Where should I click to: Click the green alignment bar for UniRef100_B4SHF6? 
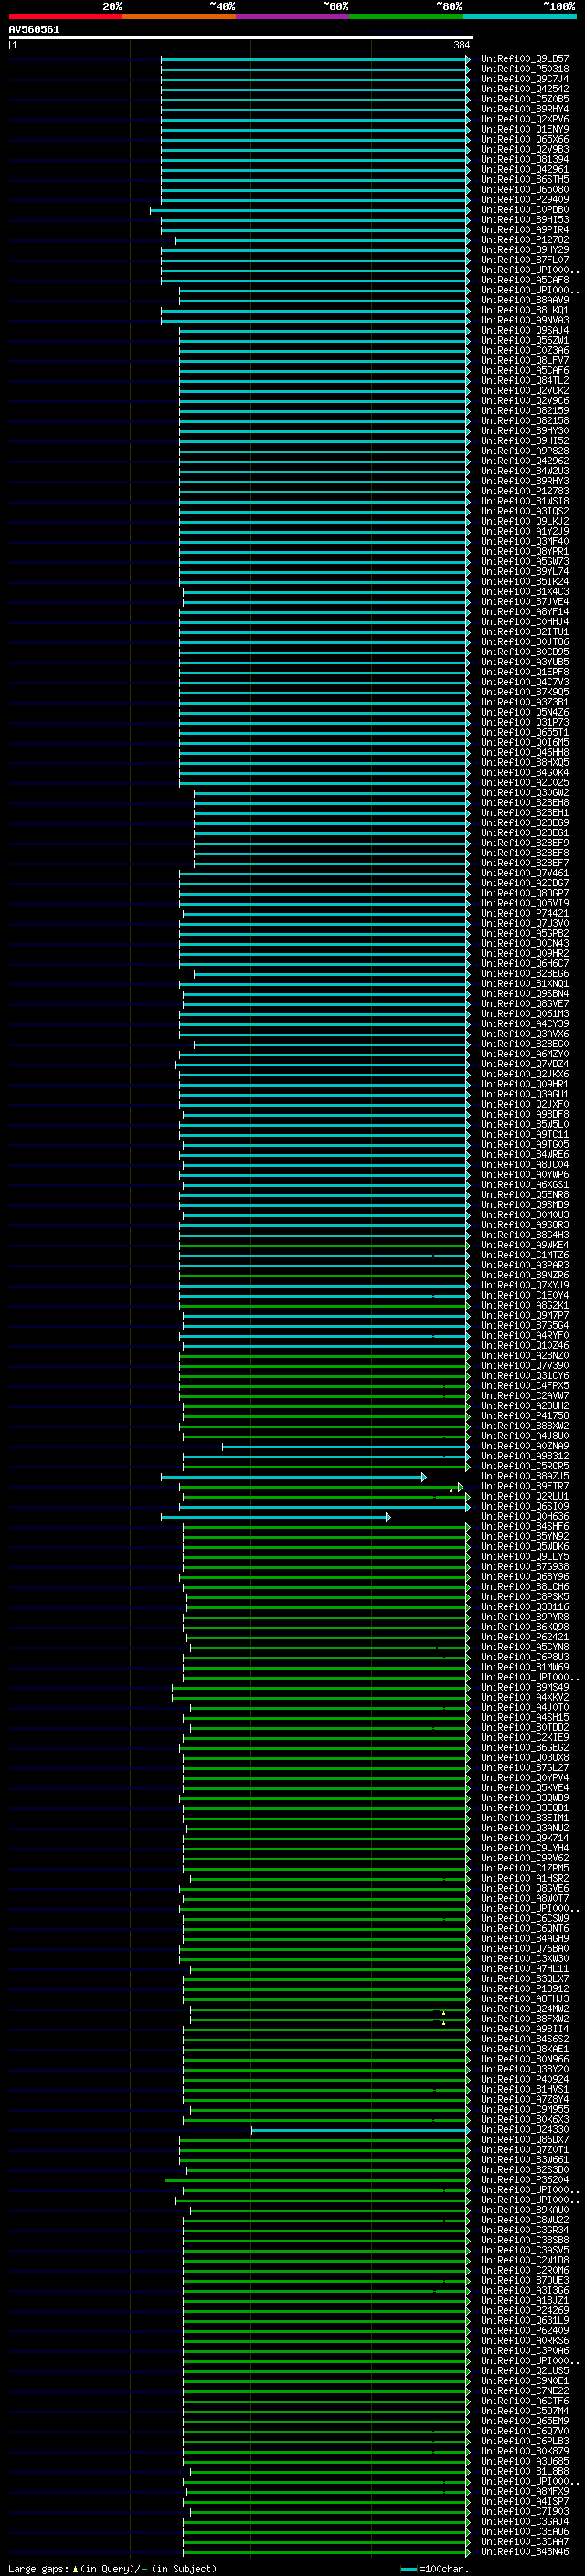(x=326, y=1527)
